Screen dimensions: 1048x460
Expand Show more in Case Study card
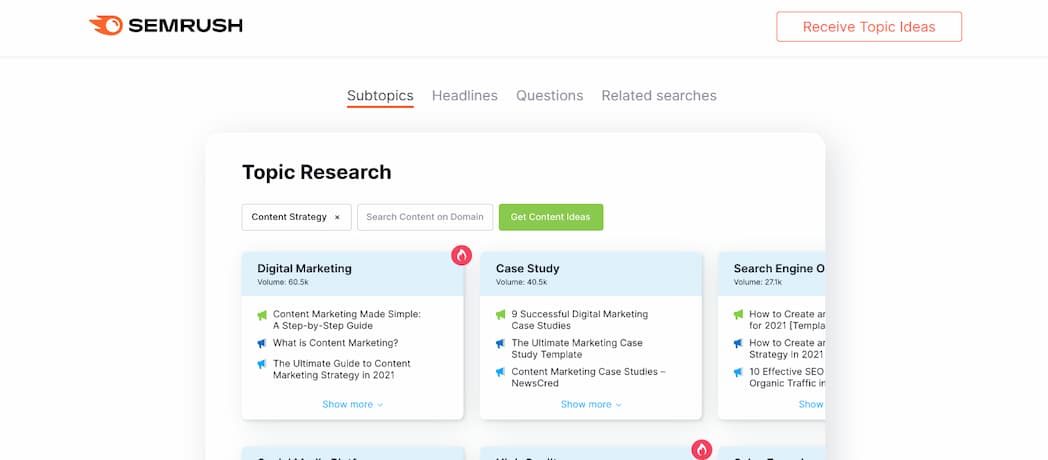click(591, 405)
